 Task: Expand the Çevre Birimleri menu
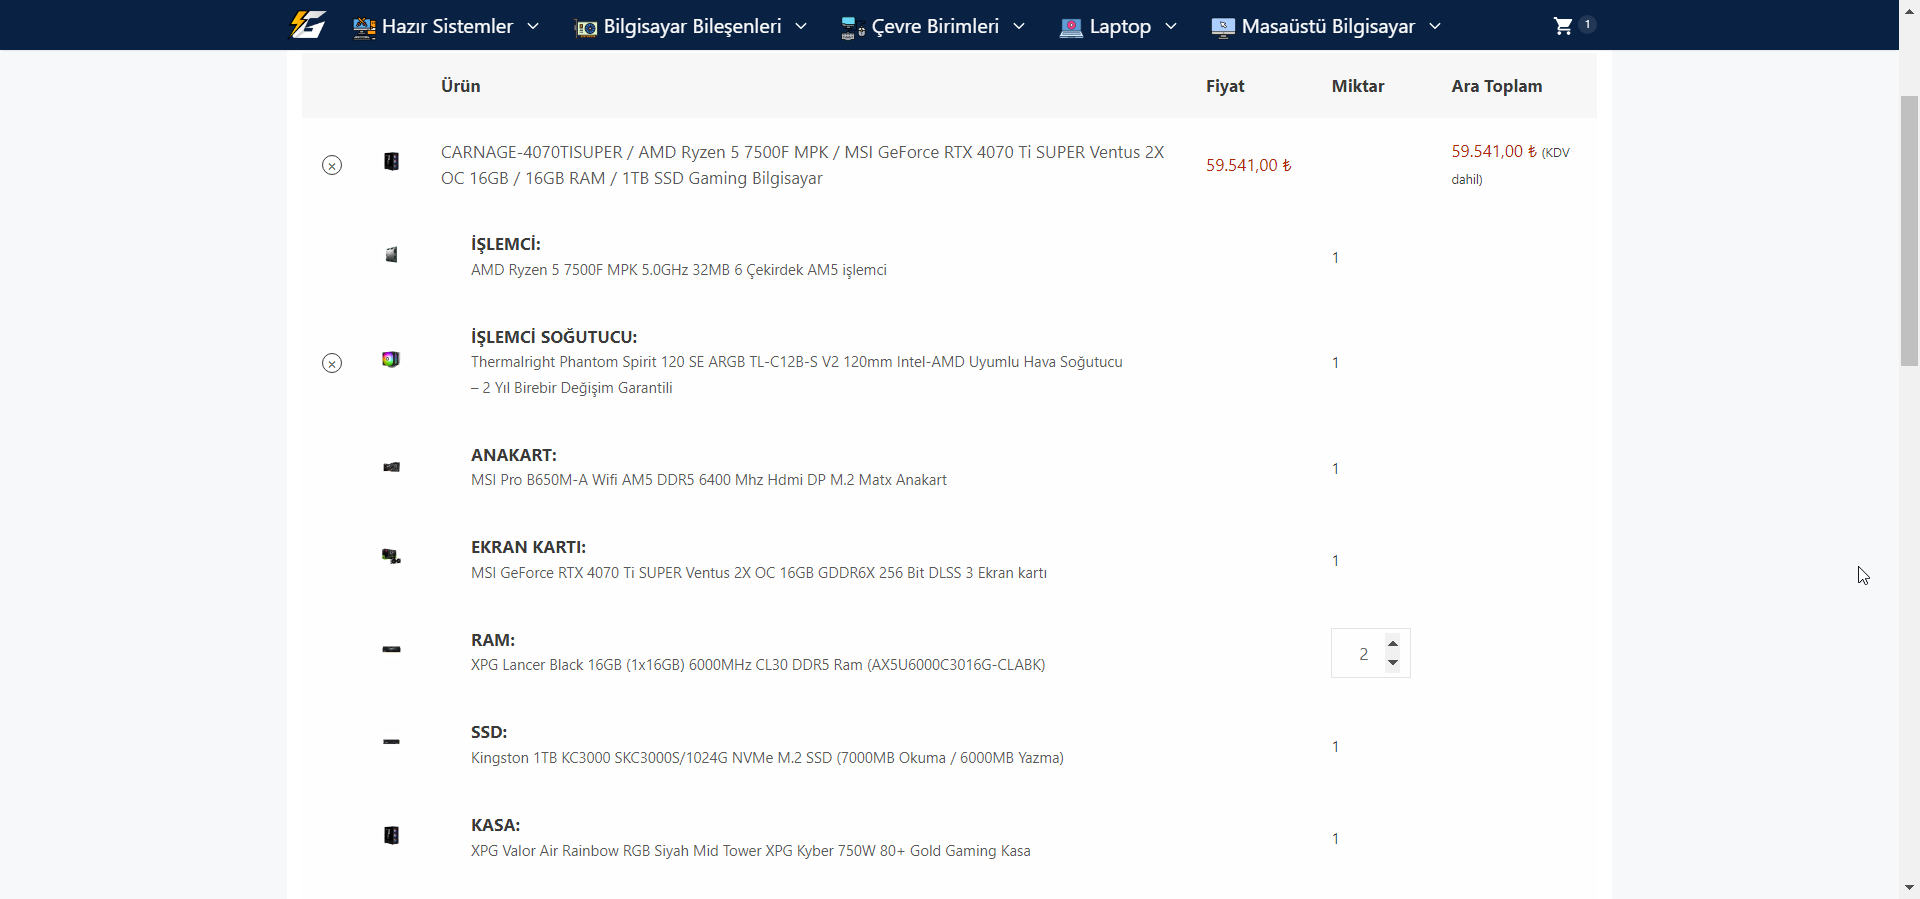[x=933, y=26]
